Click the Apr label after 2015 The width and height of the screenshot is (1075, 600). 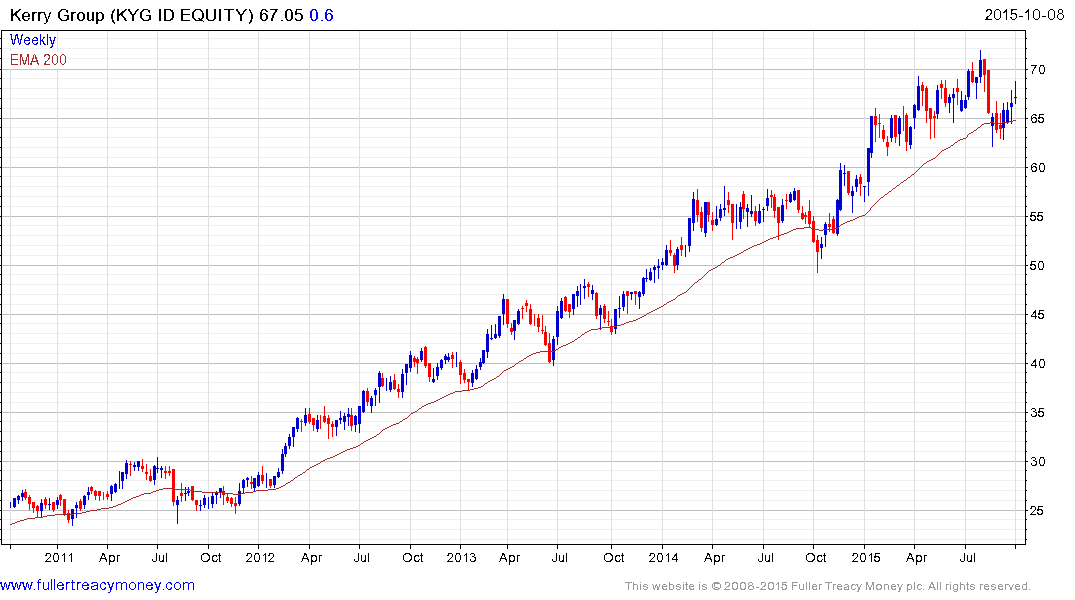coord(917,558)
